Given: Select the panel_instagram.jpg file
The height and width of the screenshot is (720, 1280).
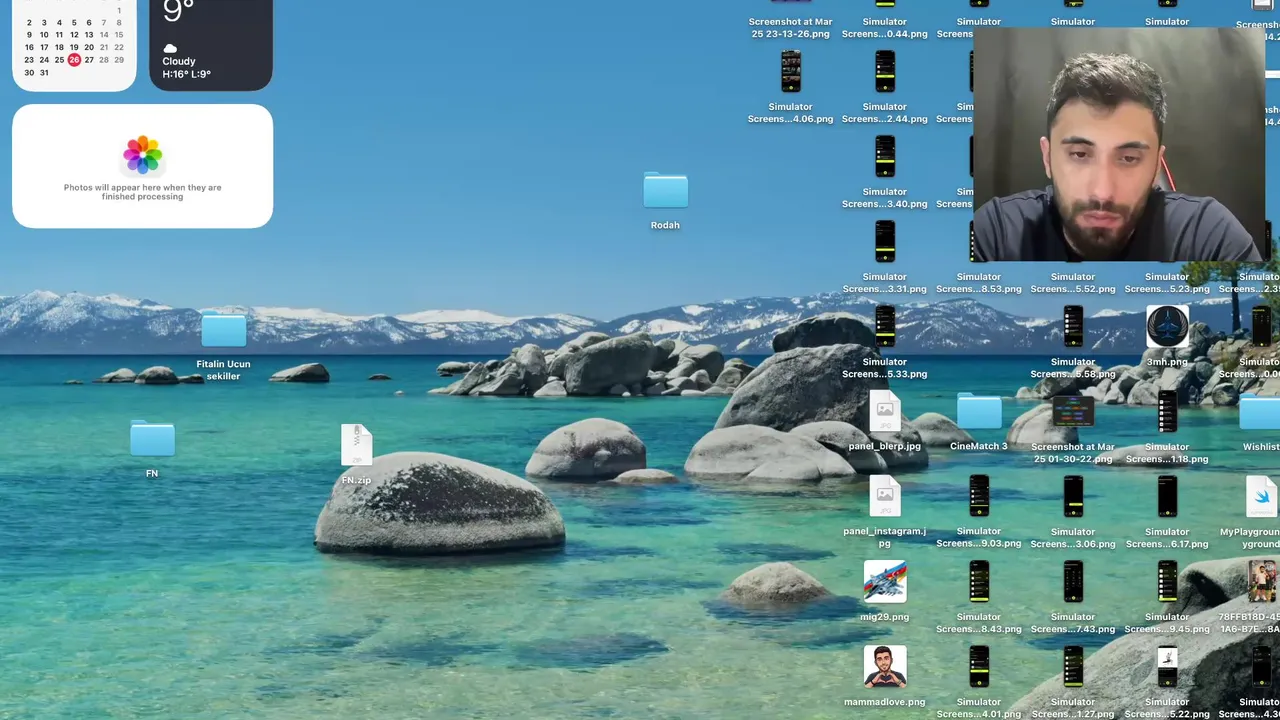Looking at the screenshot, I should [x=884, y=496].
